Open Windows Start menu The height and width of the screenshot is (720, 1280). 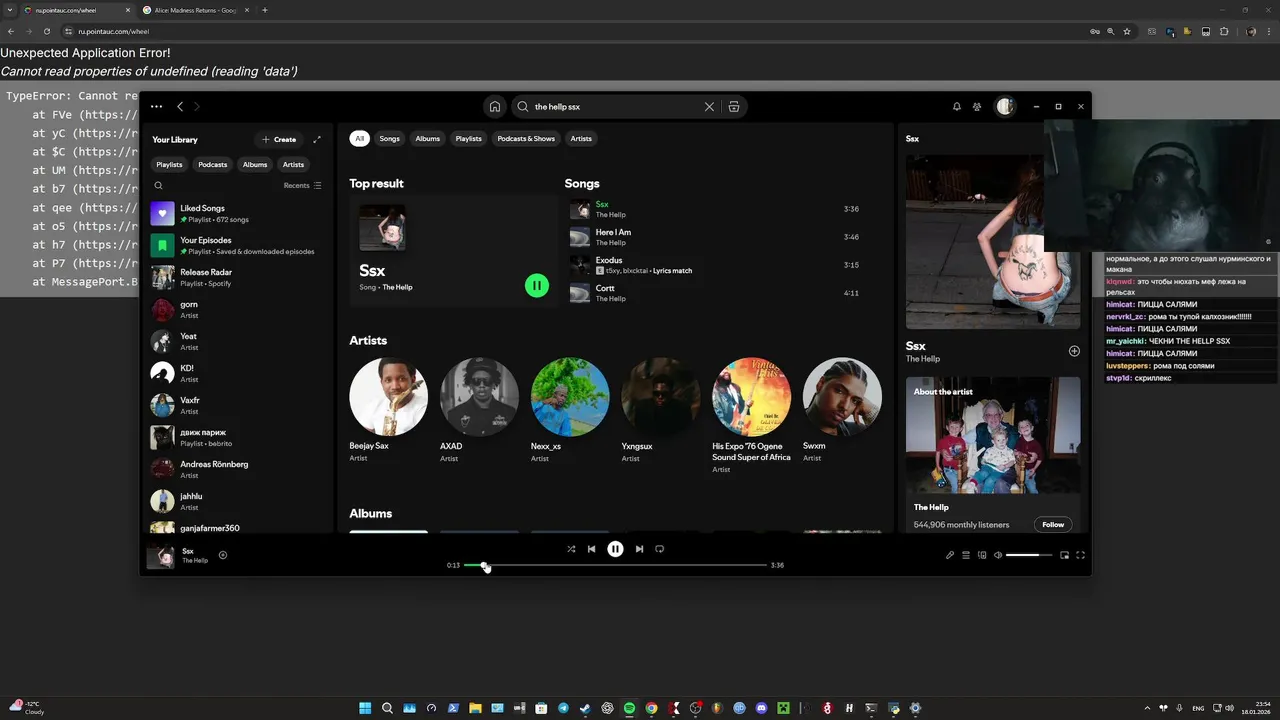(365, 708)
